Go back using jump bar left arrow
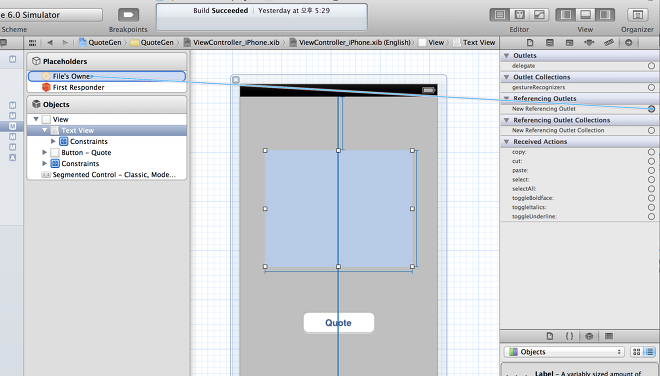660x376 pixels. (x=50, y=43)
